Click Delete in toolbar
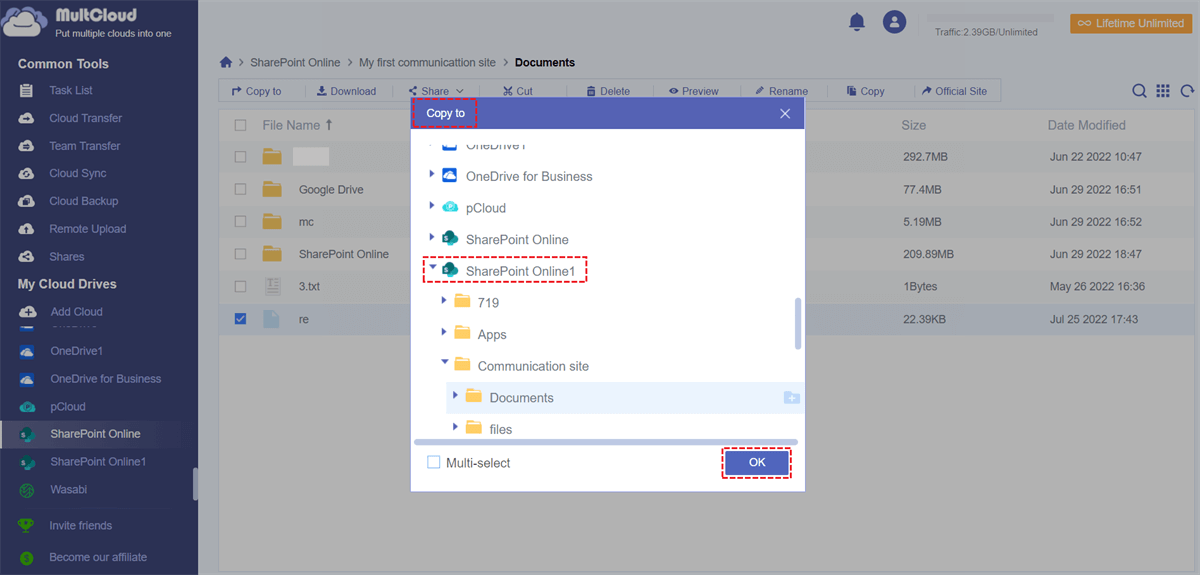 pyautogui.click(x=608, y=91)
